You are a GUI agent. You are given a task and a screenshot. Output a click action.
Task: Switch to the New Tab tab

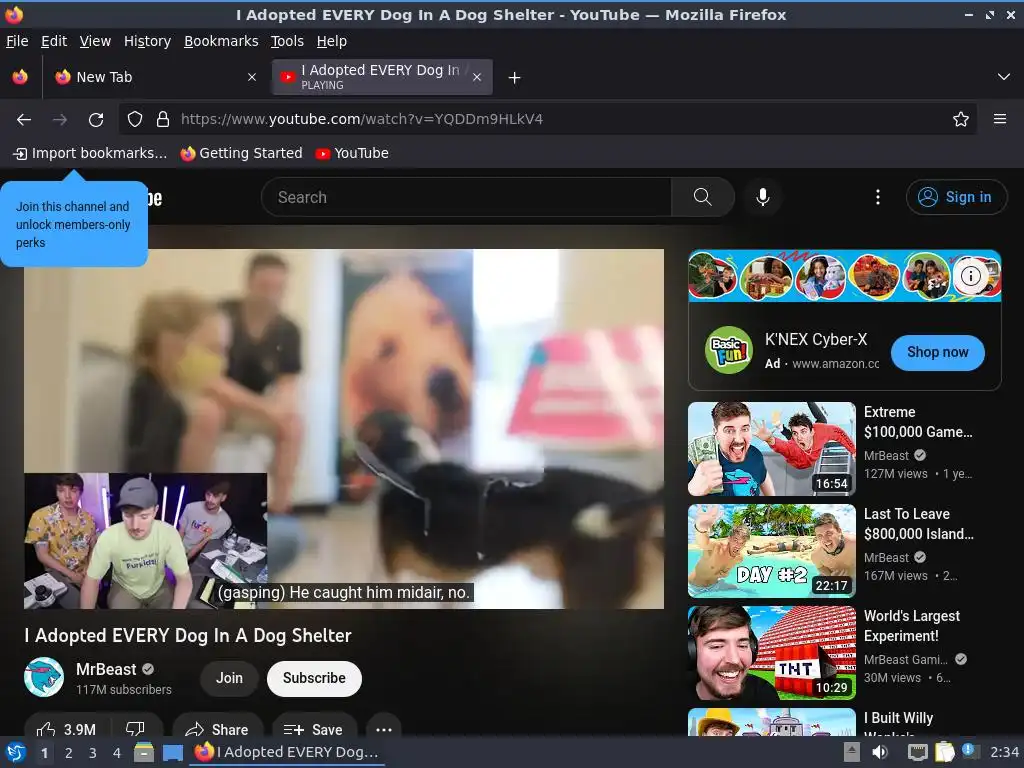(154, 77)
